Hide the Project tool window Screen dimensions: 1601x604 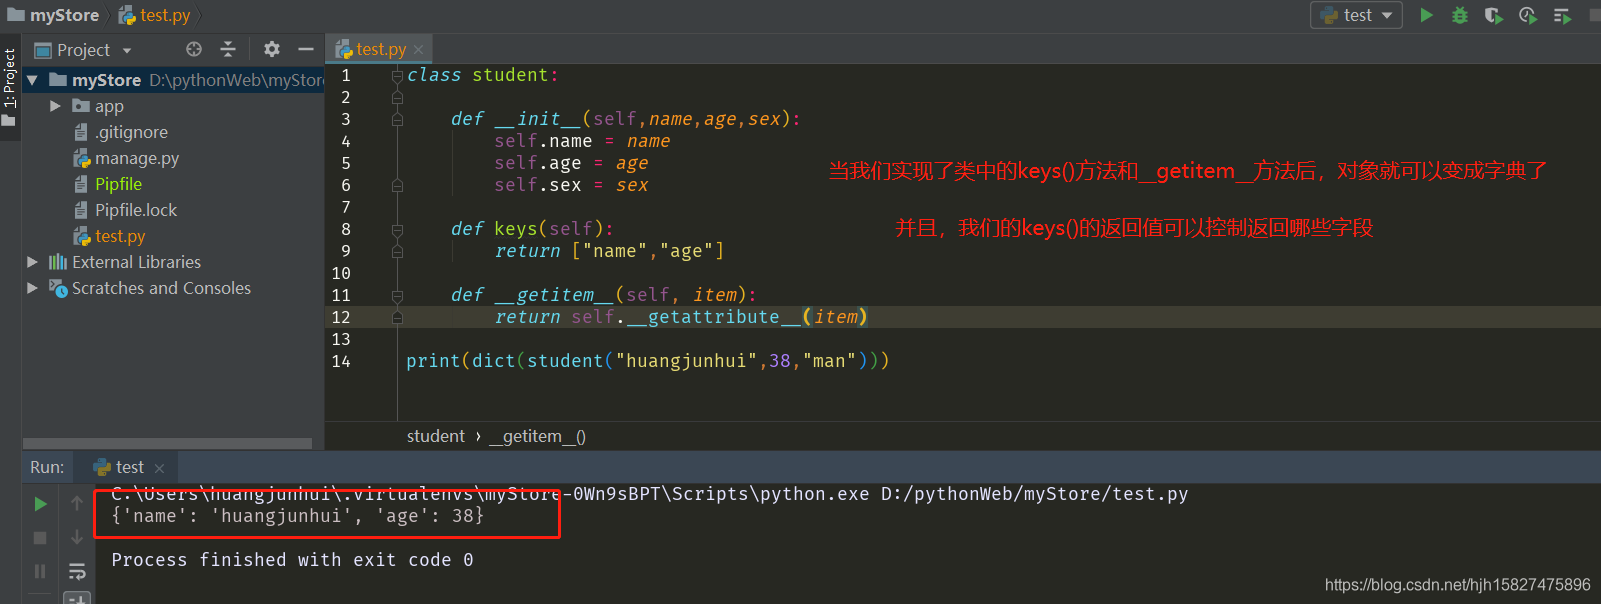click(306, 49)
